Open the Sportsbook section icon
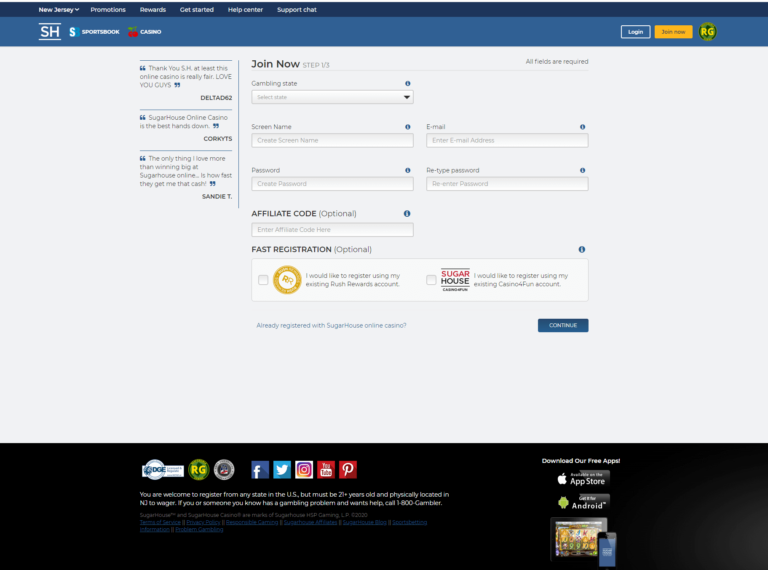This screenshot has width=768, height=570. (74, 32)
